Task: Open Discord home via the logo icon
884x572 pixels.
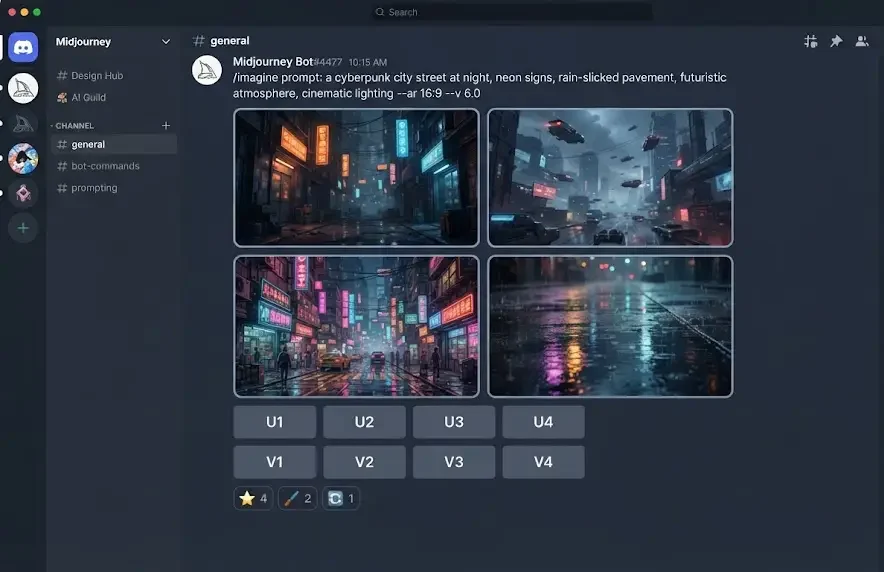Action: (x=23, y=47)
